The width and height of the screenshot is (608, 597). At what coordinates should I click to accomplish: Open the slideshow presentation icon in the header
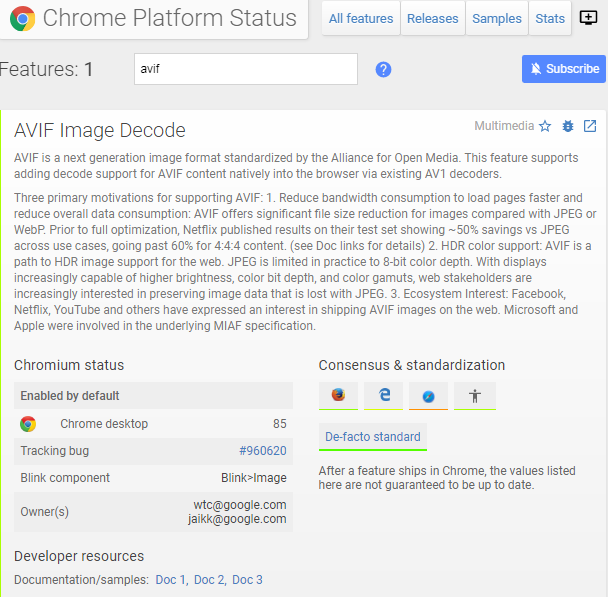[x=588, y=17]
